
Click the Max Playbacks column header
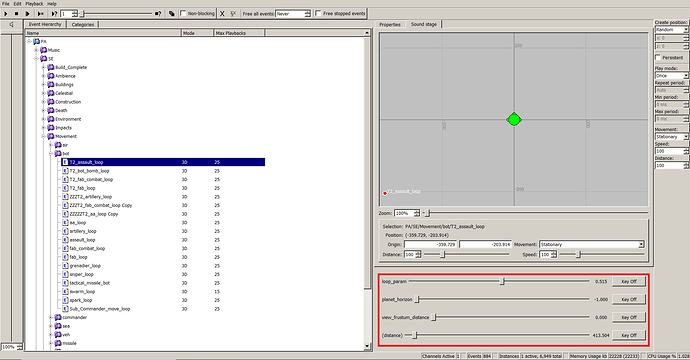point(239,33)
